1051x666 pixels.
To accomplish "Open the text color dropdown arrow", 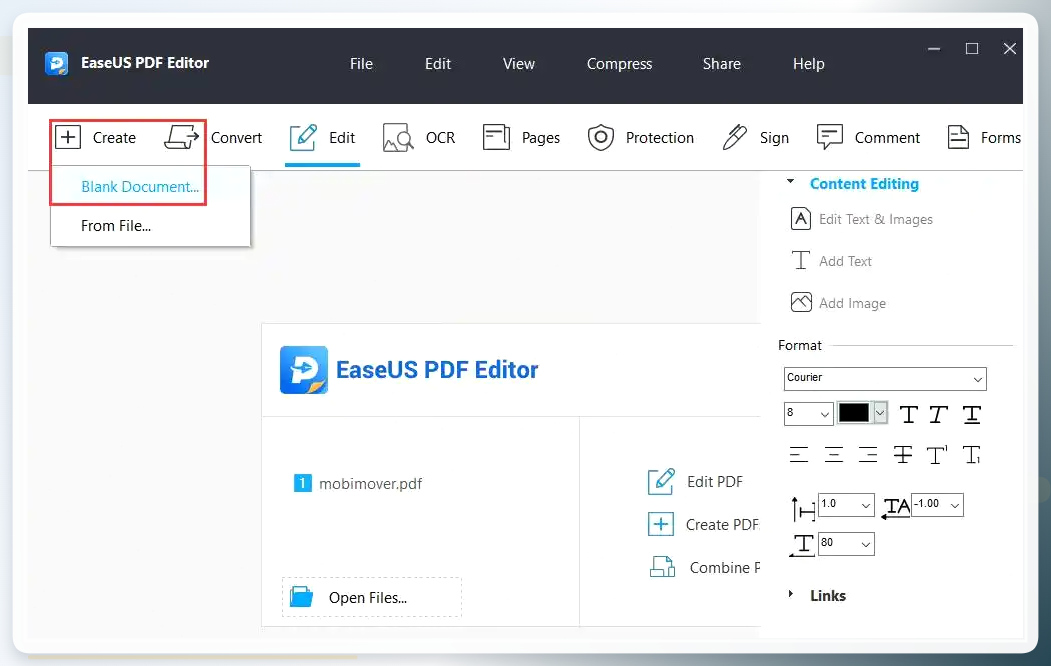I will coord(880,413).
